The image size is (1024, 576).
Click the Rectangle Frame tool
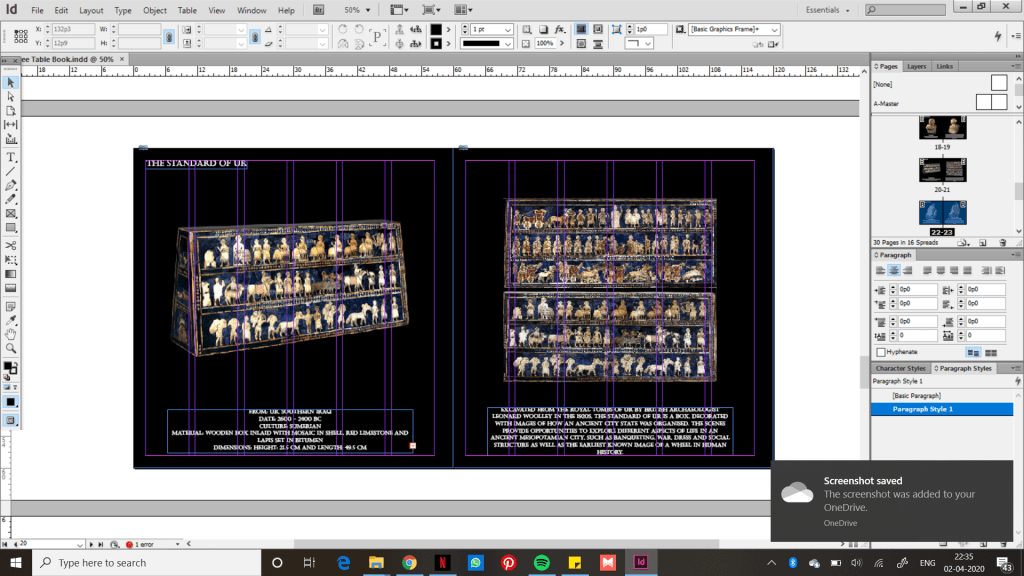[11, 213]
